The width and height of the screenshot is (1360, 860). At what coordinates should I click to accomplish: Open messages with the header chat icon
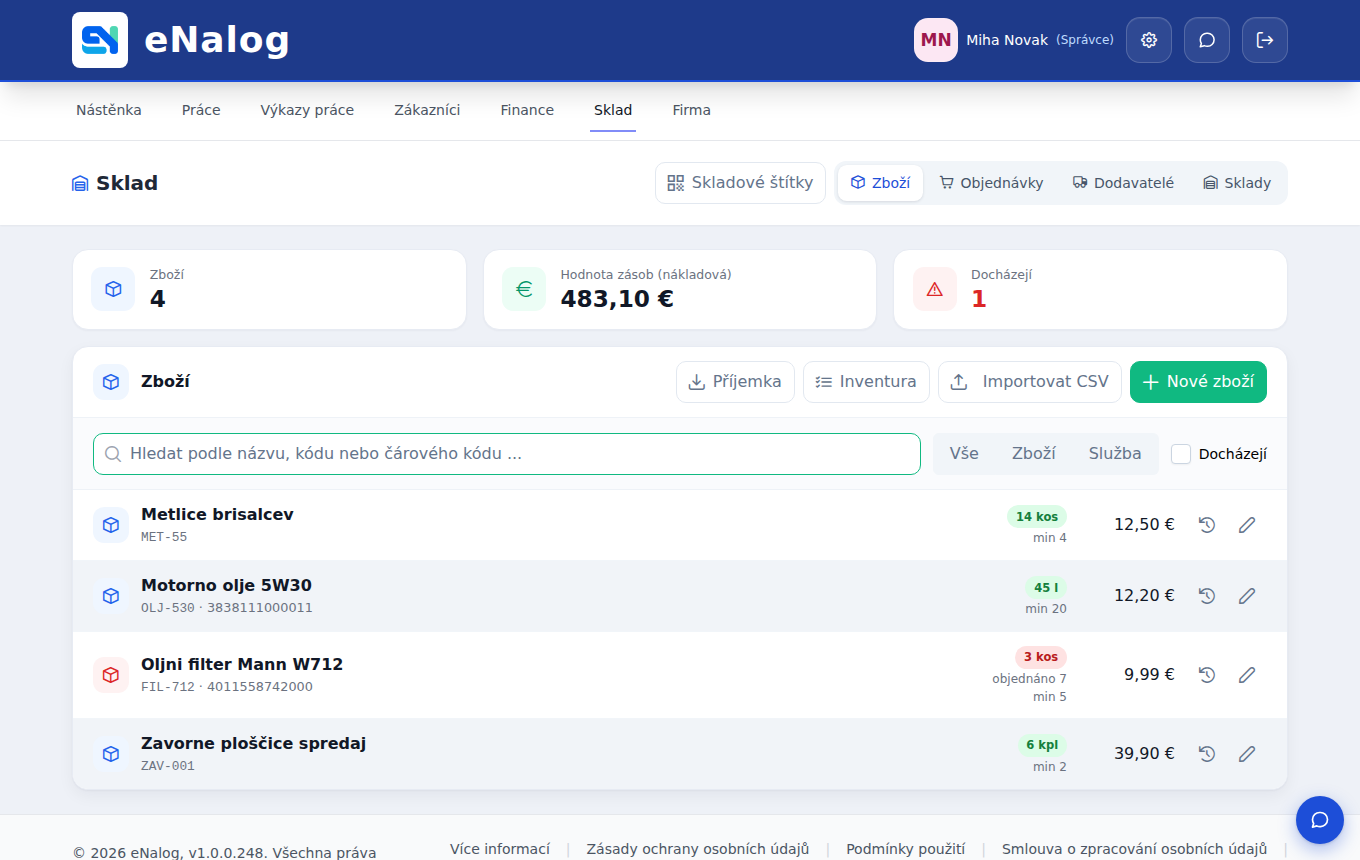click(x=1207, y=40)
